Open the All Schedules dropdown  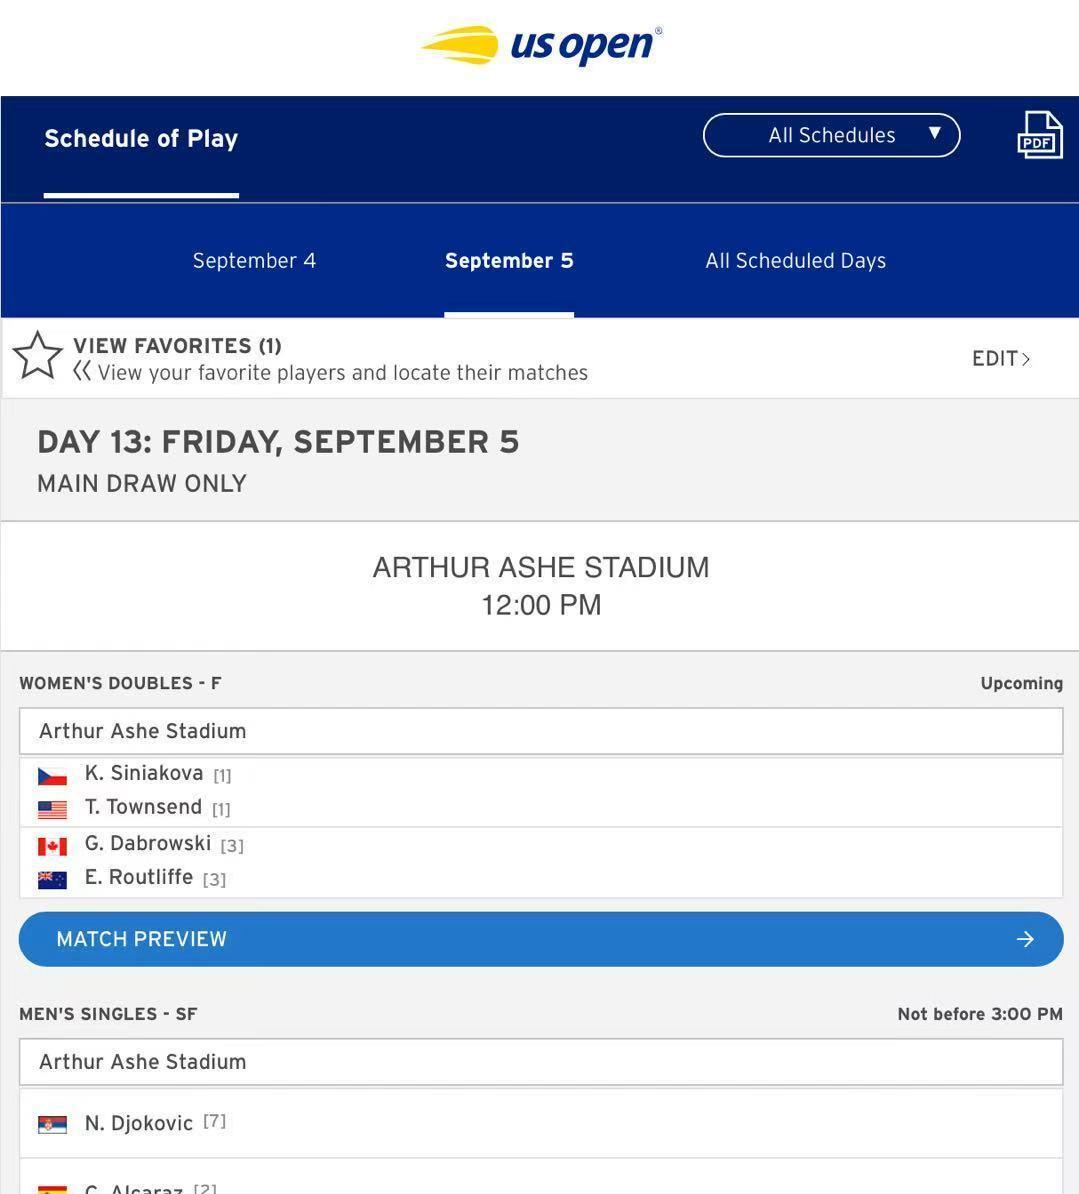point(831,135)
